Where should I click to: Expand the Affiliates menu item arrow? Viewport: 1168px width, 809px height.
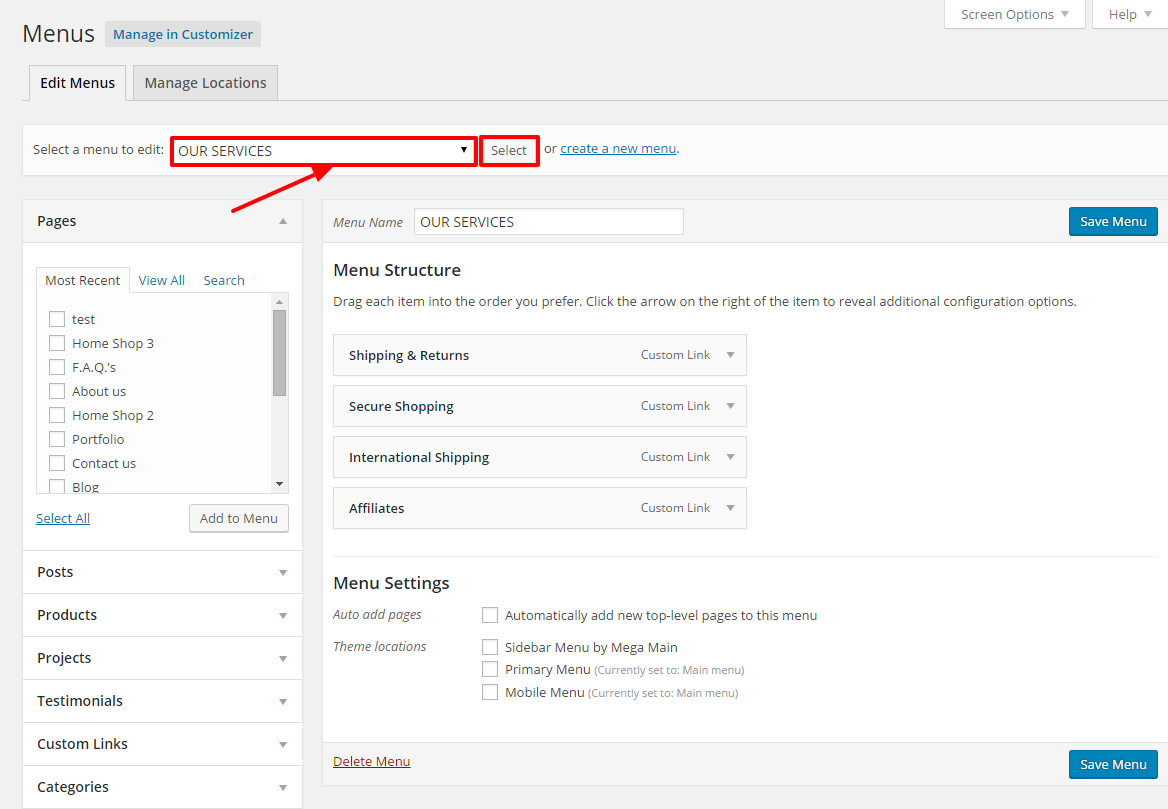pyautogui.click(x=730, y=508)
